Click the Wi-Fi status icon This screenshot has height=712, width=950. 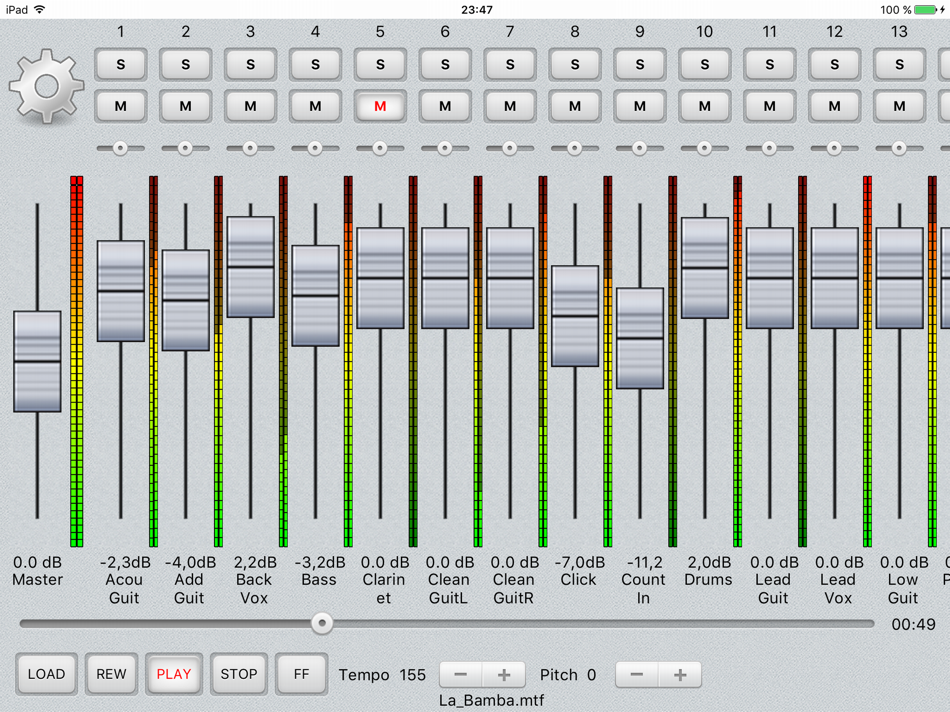(x=39, y=9)
